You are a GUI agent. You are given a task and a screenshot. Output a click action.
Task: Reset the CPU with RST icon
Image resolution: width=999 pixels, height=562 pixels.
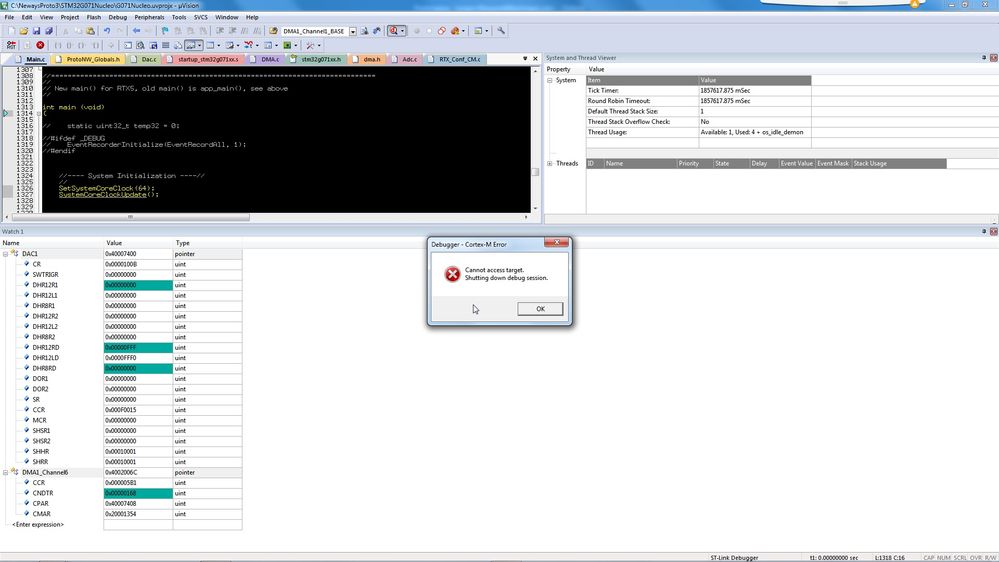coord(11,45)
